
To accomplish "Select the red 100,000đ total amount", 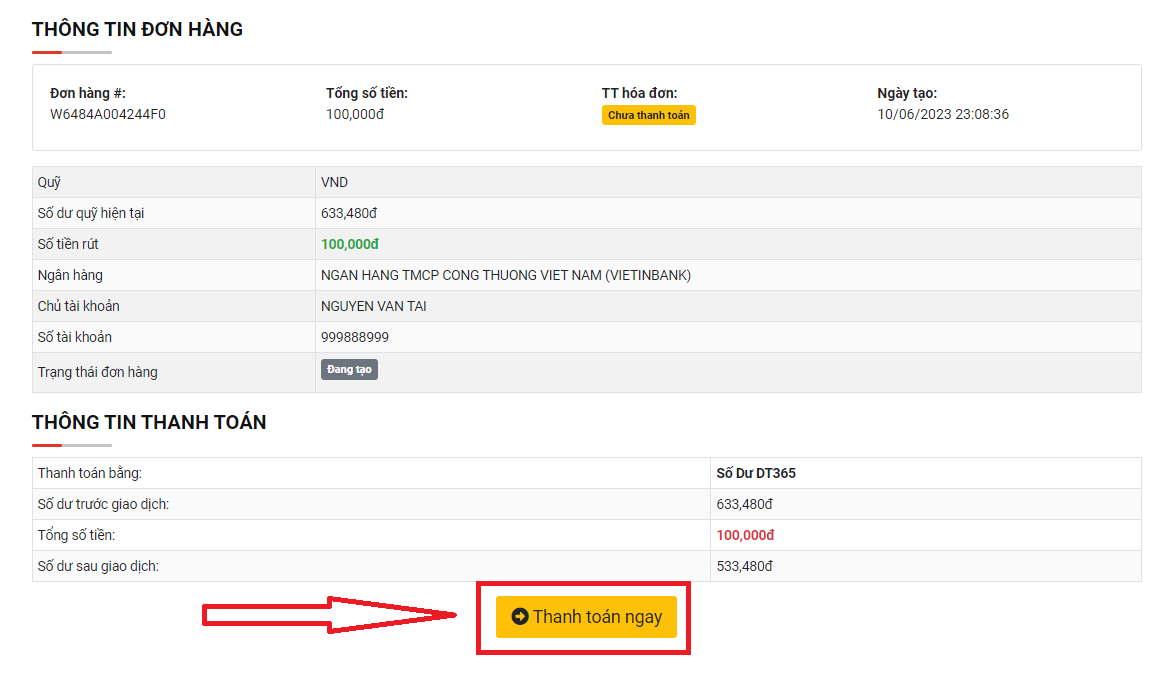I will (x=745, y=535).
